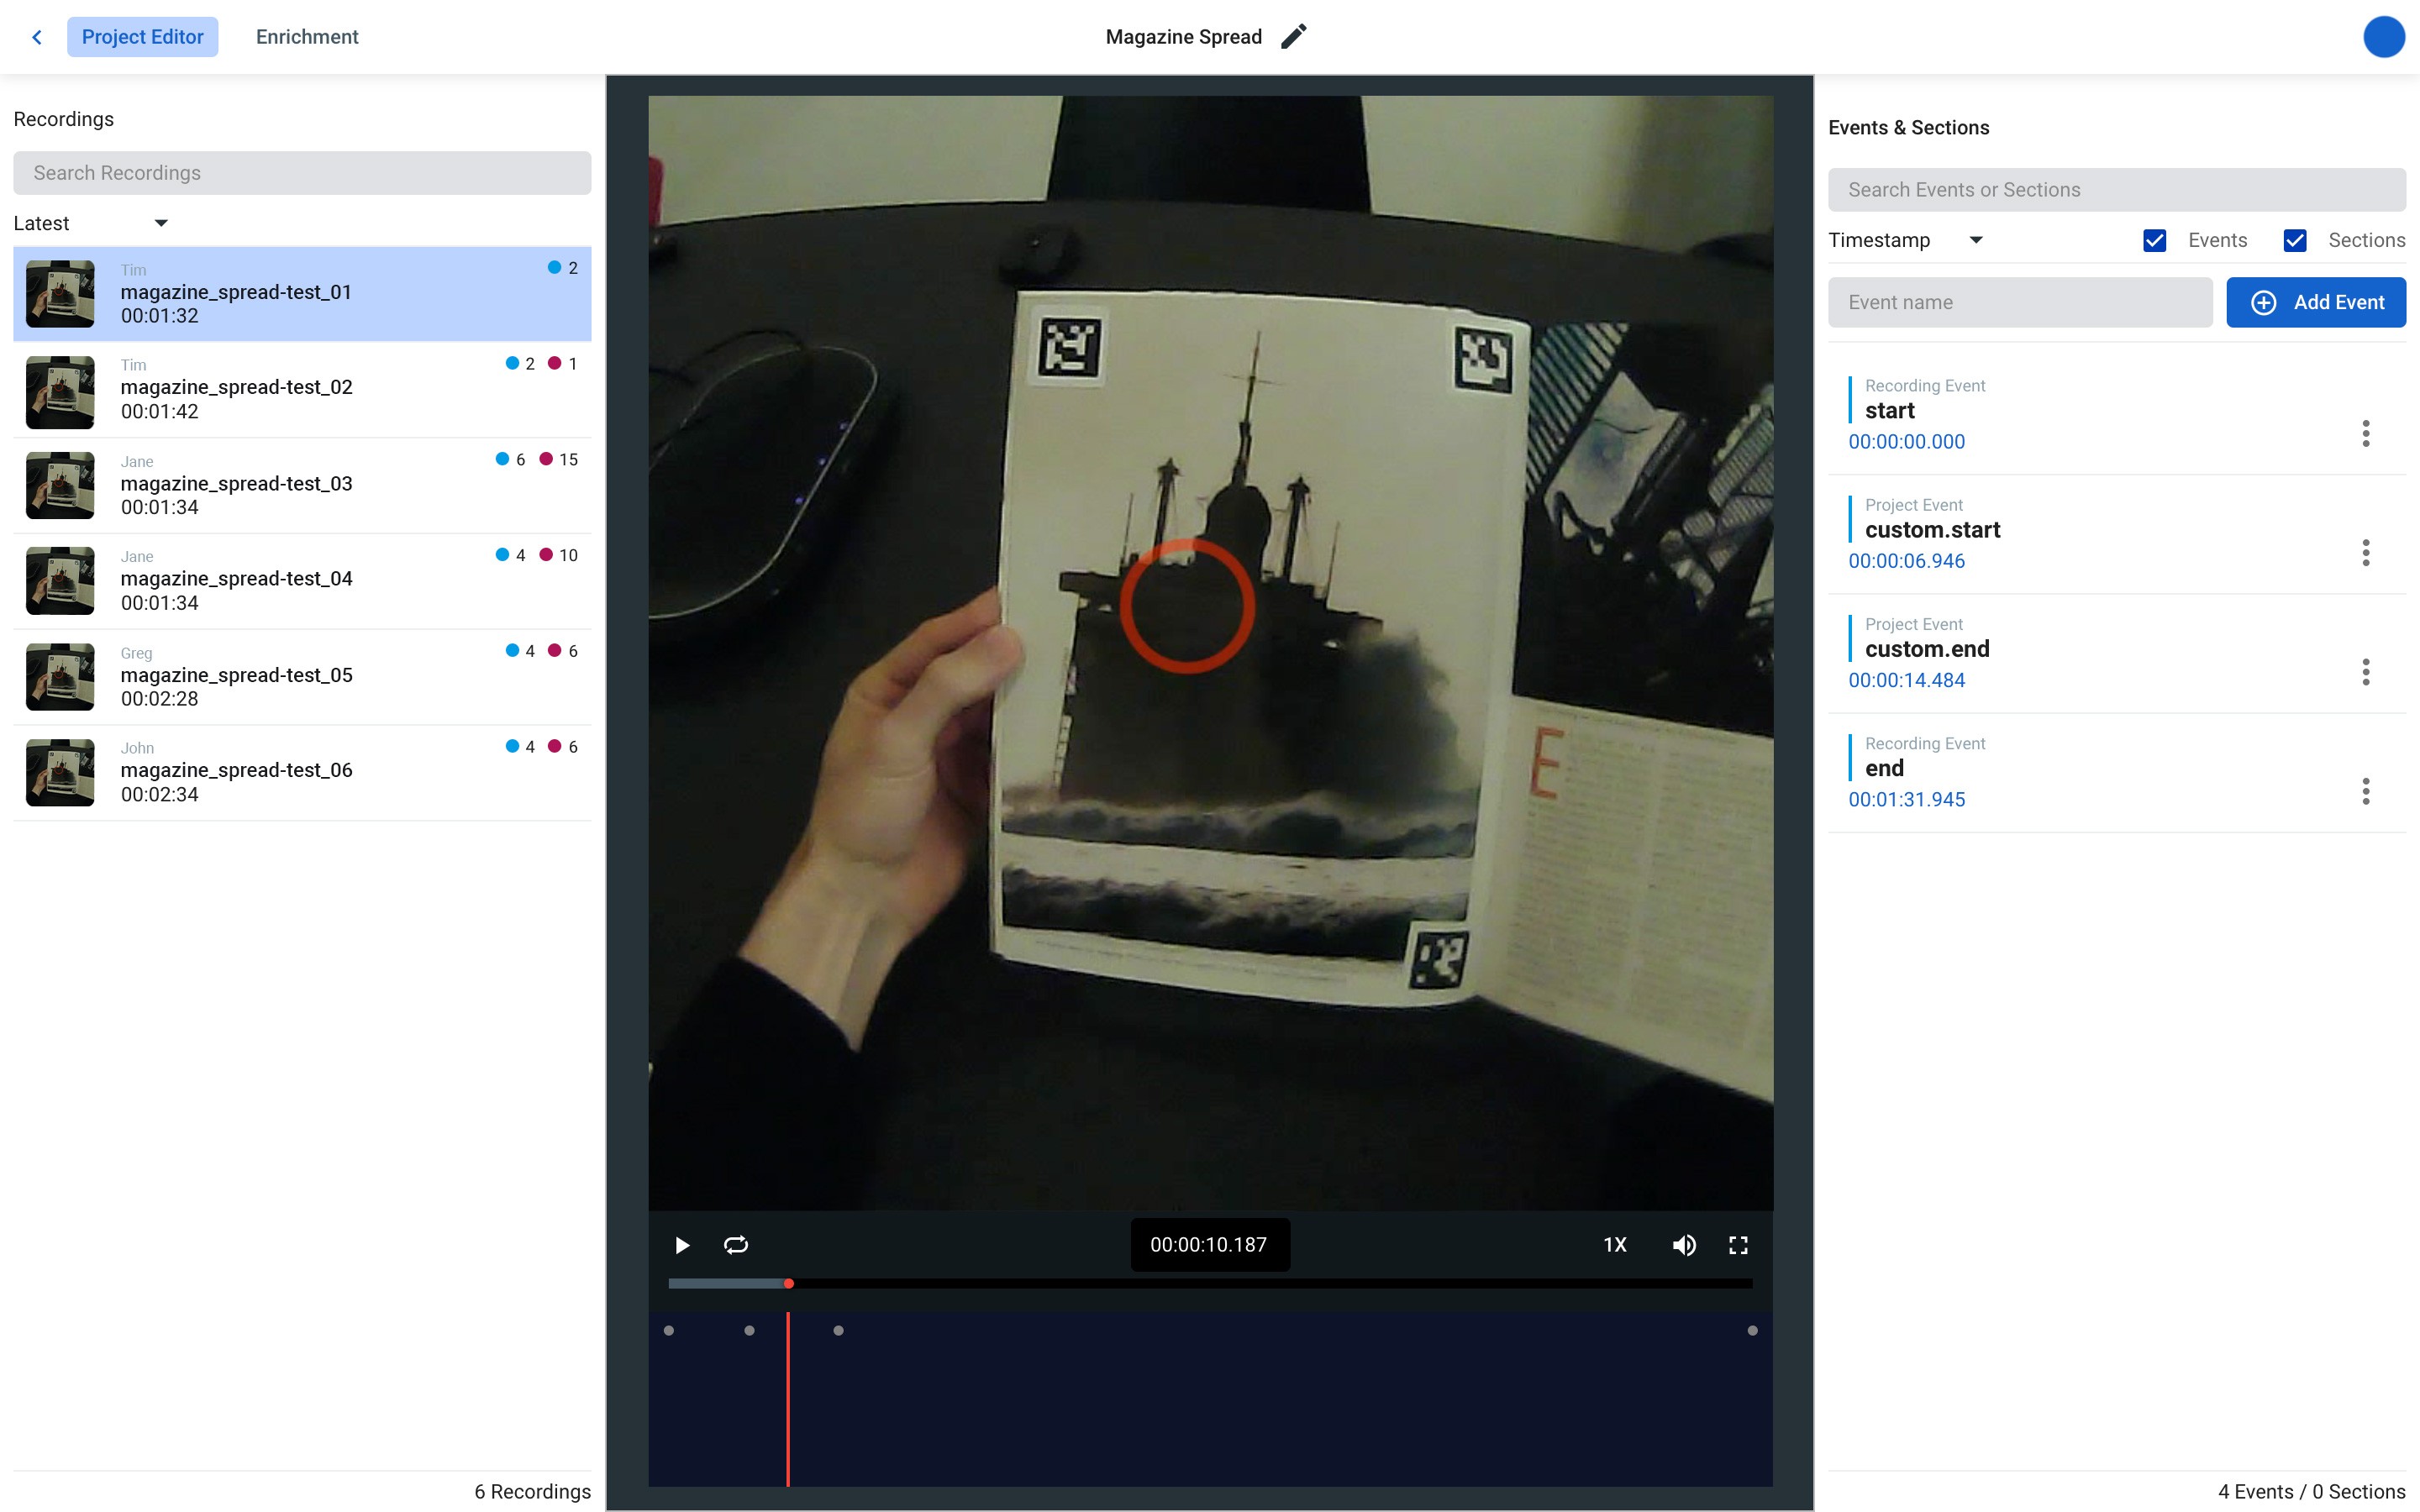This screenshot has height=1512, width=2420.
Task: Change the 1X playback speed
Action: (1615, 1244)
